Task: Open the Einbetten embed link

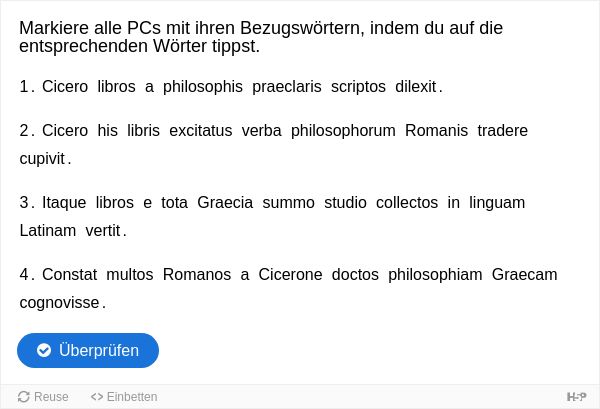Action: click(x=124, y=397)
